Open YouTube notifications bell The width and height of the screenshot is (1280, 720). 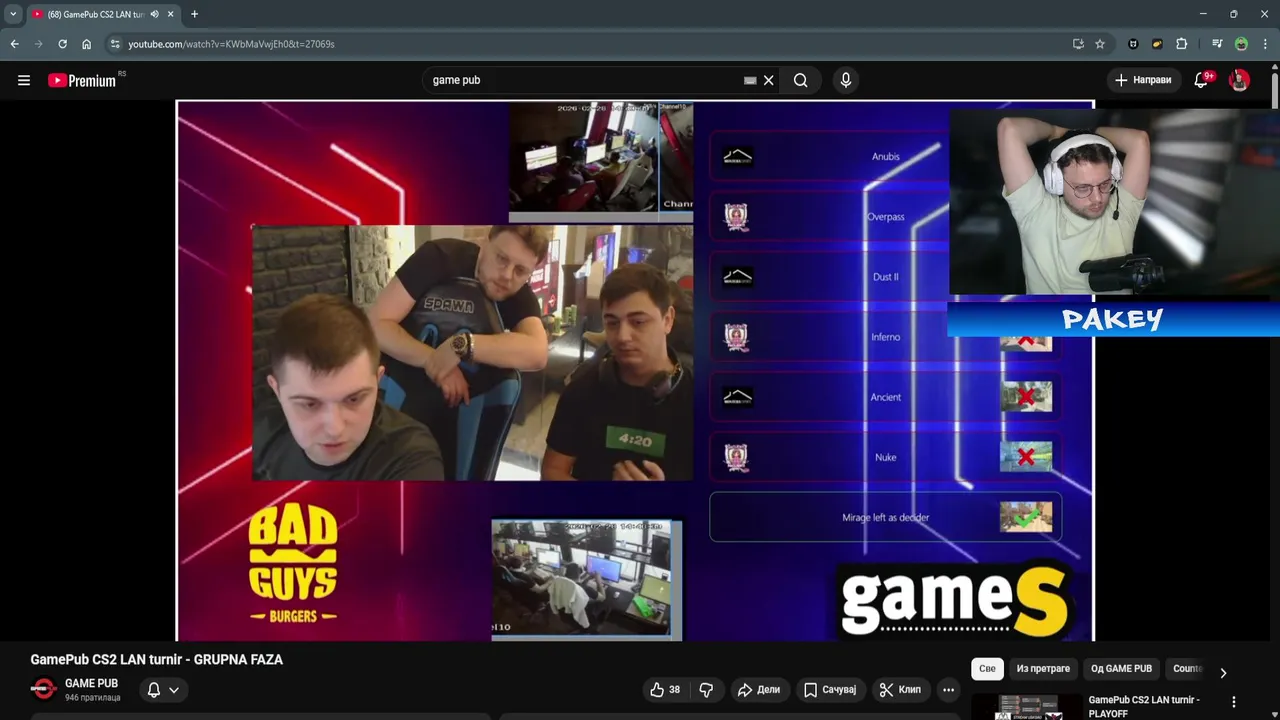[1201, 80]
